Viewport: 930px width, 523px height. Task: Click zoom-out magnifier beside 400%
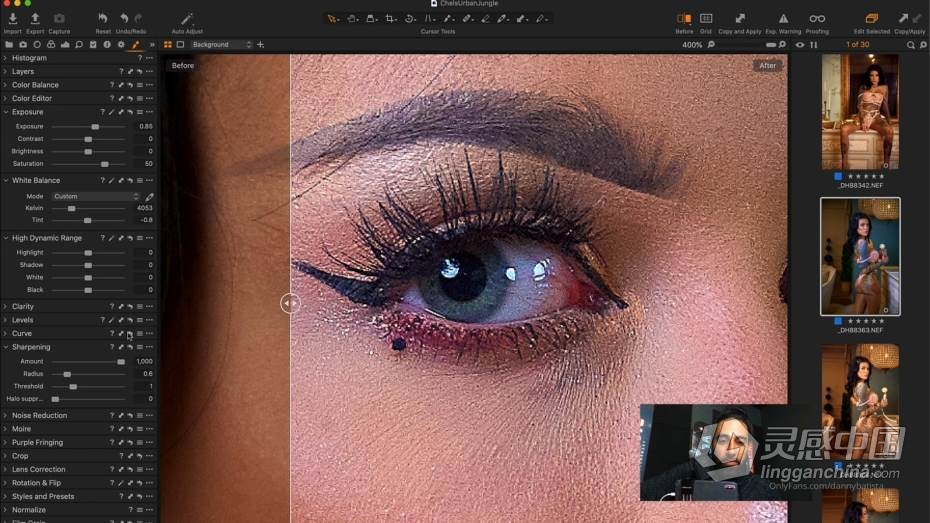click(x=711, y=44)
